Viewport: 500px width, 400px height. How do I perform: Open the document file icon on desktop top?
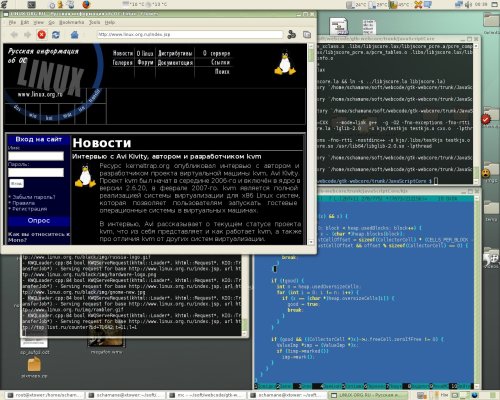click(339, 26)
